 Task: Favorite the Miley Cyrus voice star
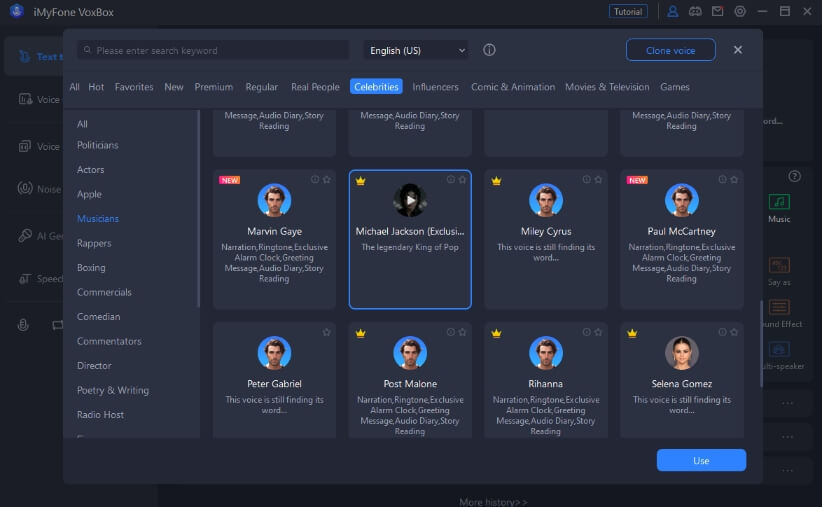[598, 180]
